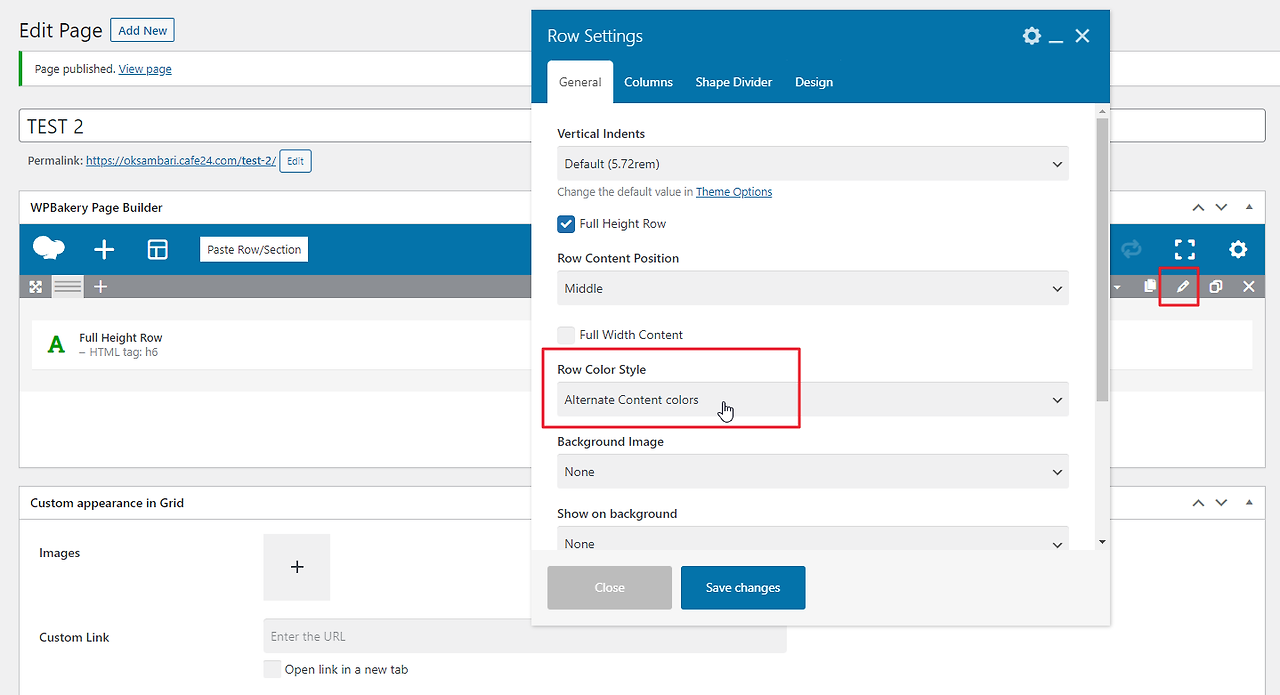Open WPBakery logo menu in builder toolbar
Viewport: 1280px width, 695px height.
click(49, 249)
